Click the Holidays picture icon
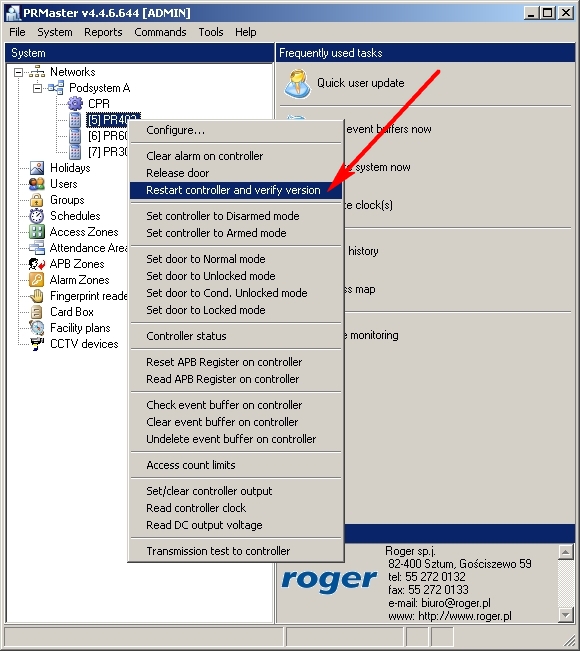Screen dimensions: 580x651 coord(37,168)
